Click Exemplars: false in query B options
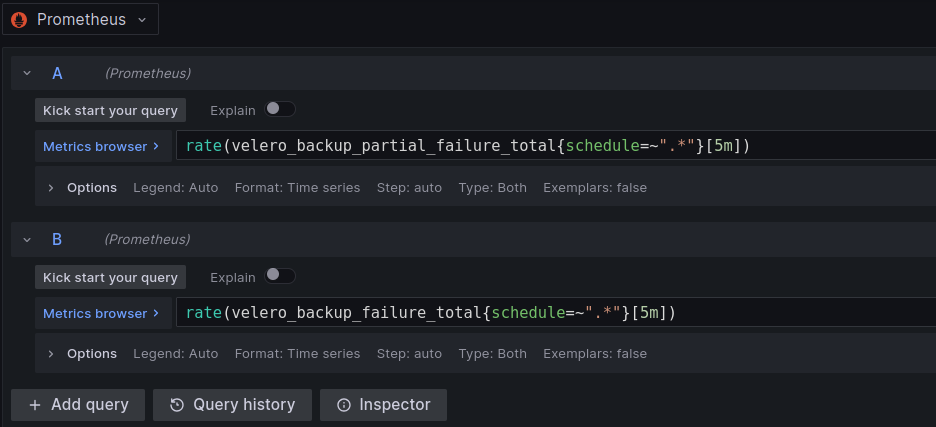The height and width of the screenshot is (427, 936). 595,354
